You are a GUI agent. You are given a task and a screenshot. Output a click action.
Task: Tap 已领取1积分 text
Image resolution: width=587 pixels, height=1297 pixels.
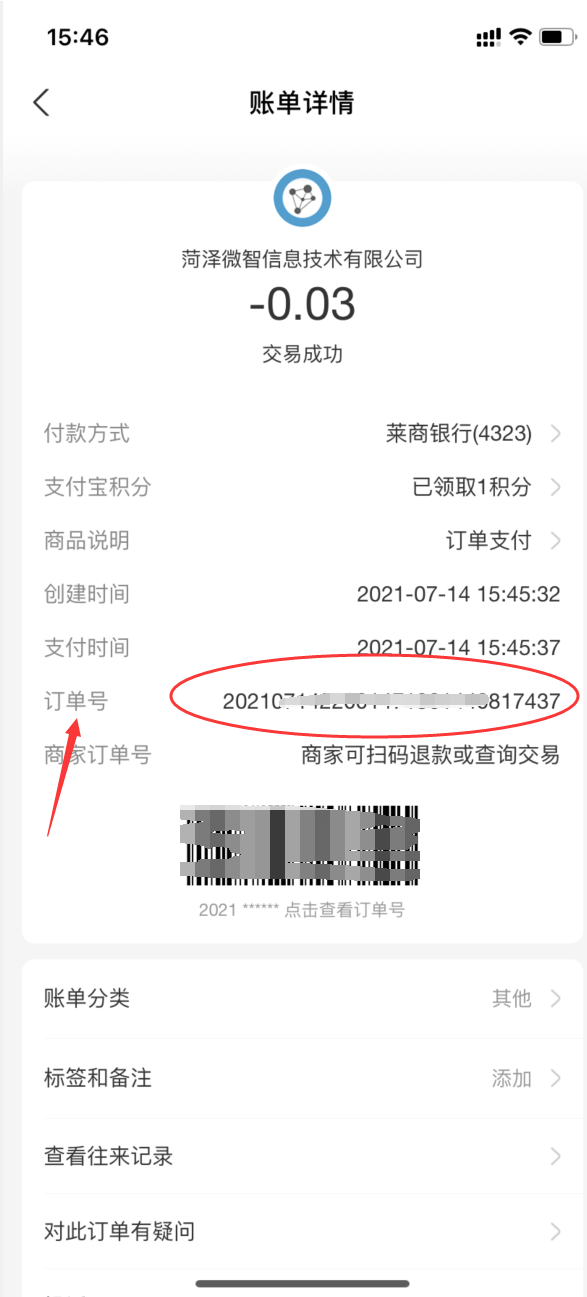(472, 487)
